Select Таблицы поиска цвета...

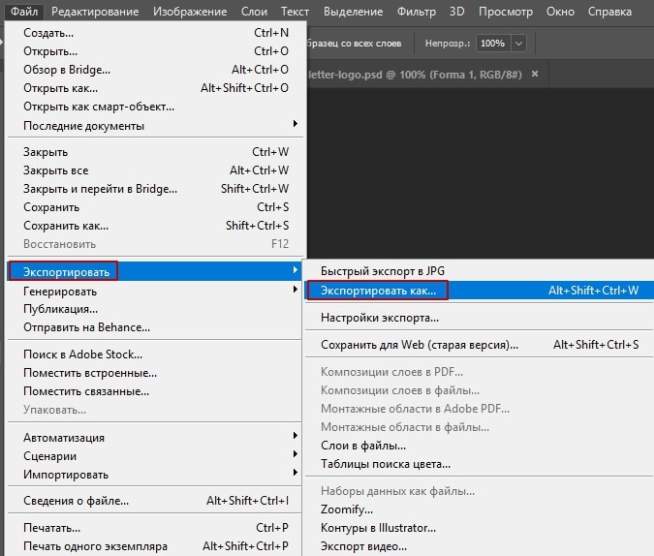tap(480, 464)
